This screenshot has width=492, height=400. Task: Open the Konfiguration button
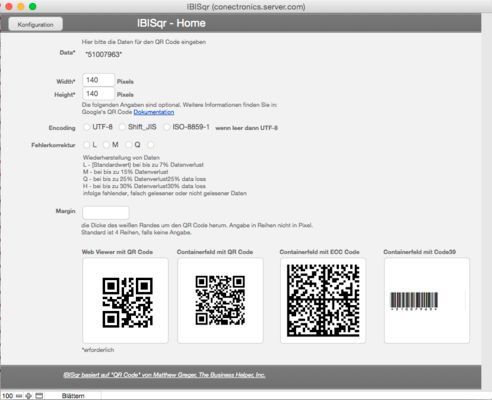point(35,24)
